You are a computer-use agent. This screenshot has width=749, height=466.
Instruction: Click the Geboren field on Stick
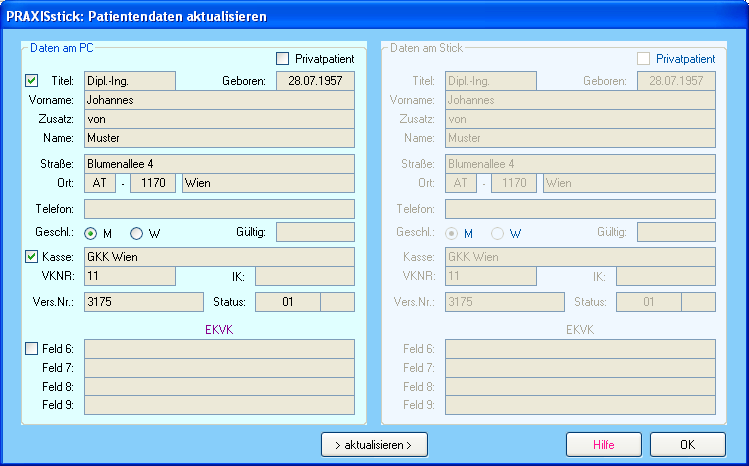pos(676,81)
